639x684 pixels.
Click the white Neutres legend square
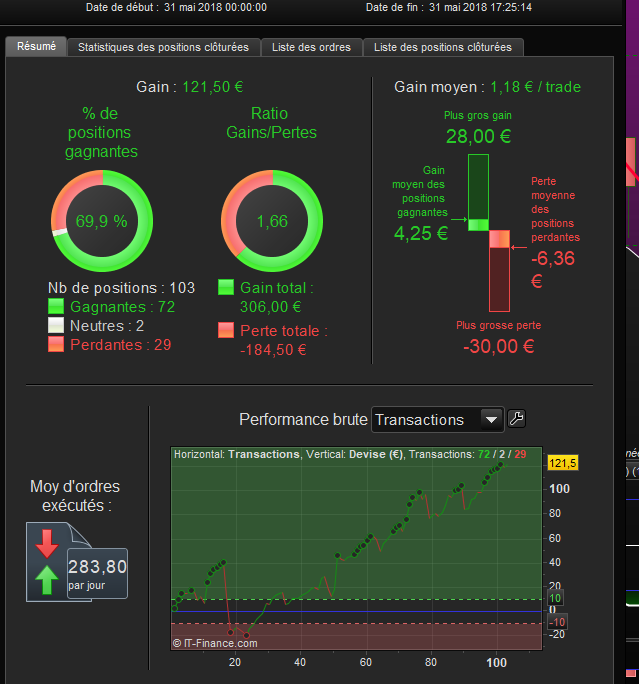tap(56, 325)
